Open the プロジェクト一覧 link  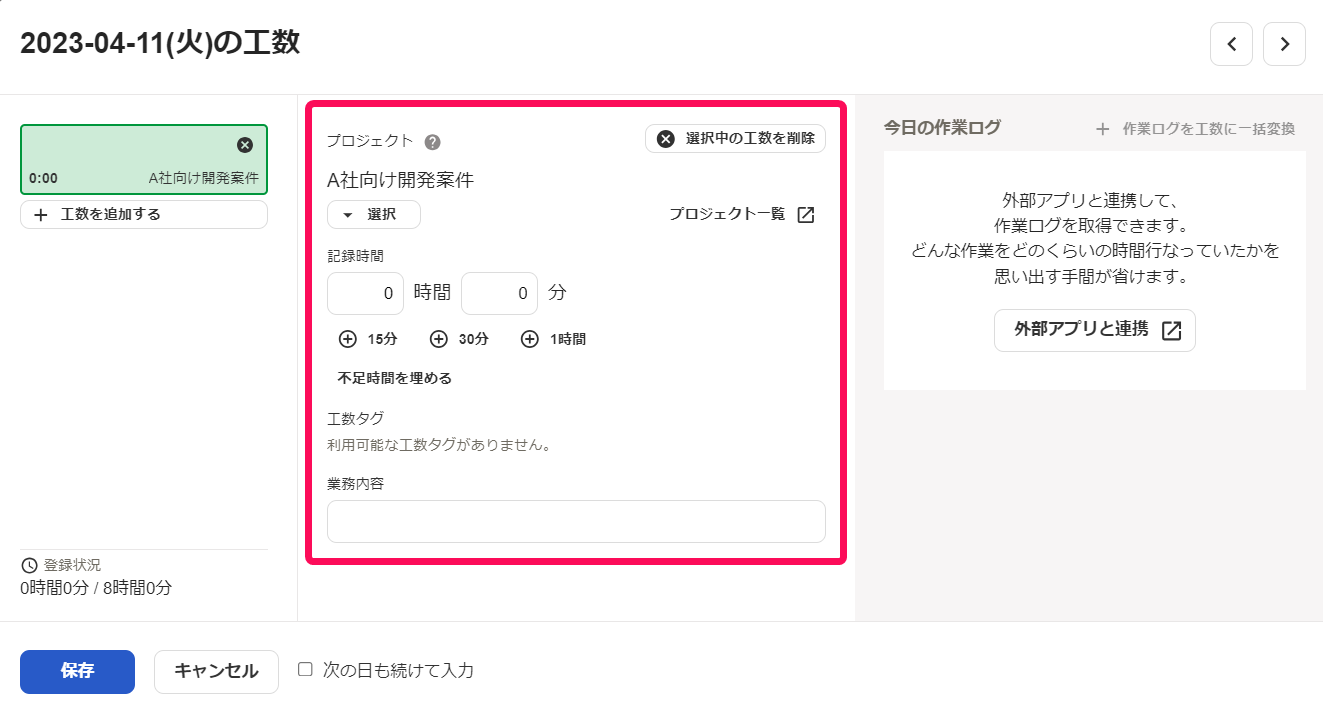tap(742, 214)
